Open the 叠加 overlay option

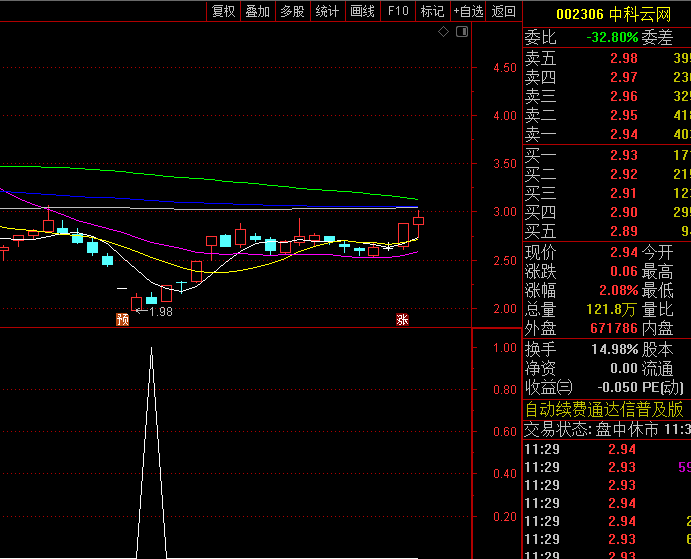point(258,11)
